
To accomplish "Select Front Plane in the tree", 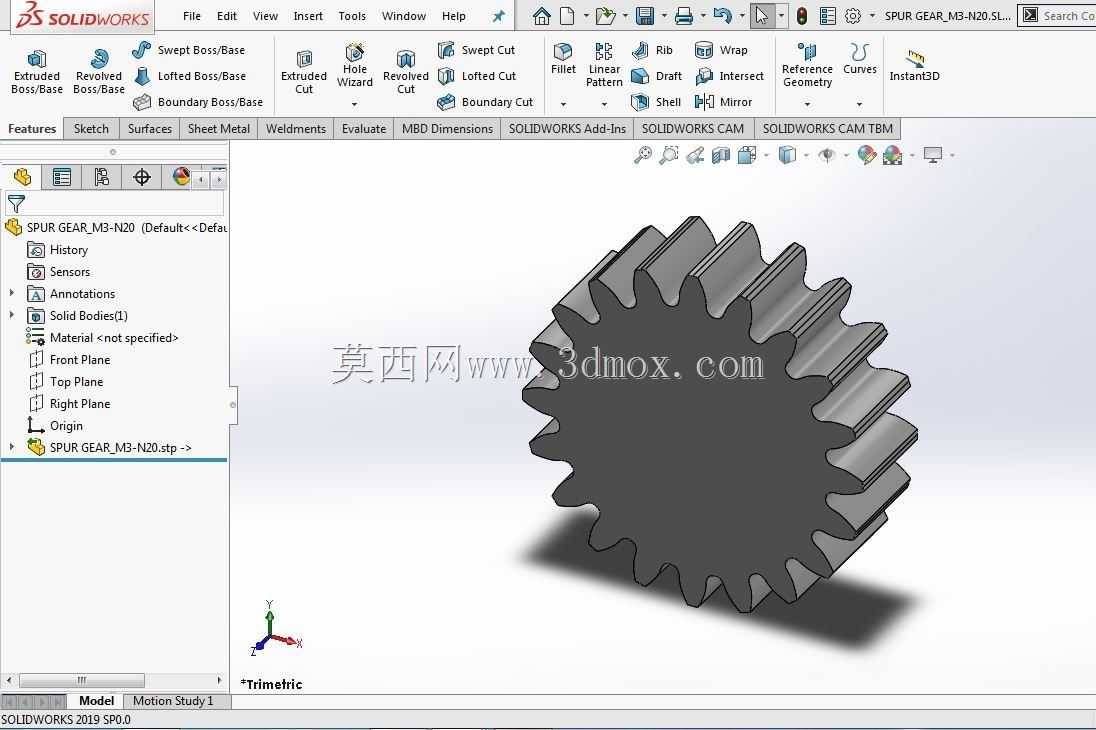I will pos(69,359).
